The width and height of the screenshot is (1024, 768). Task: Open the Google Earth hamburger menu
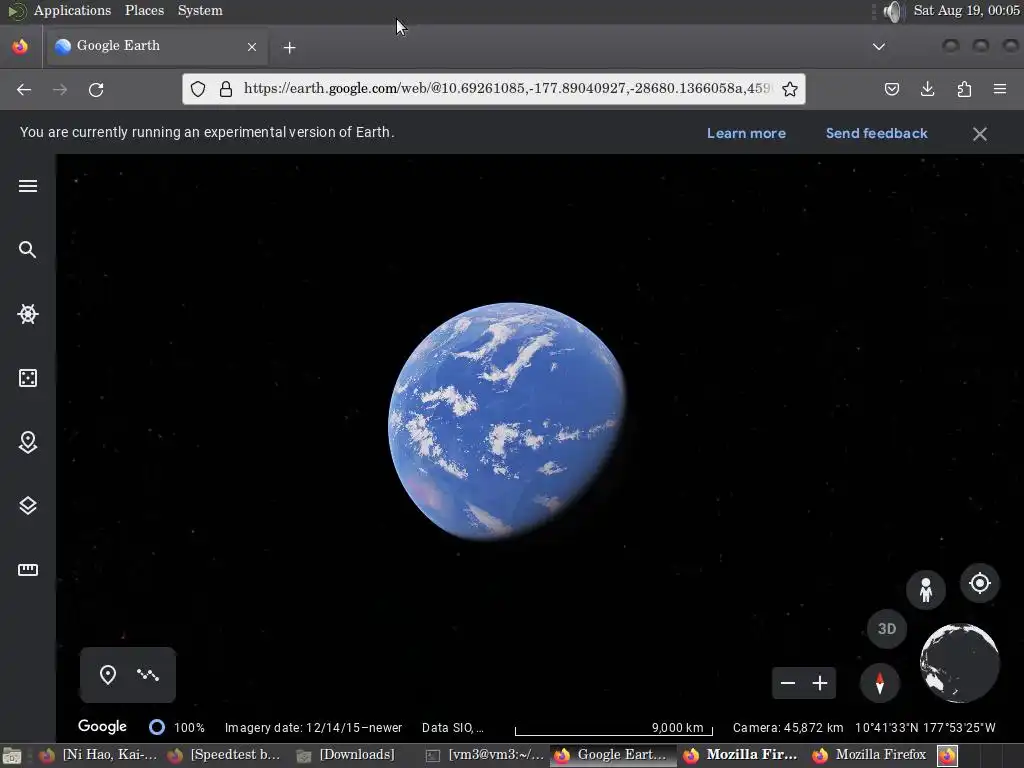pos(27,186)
